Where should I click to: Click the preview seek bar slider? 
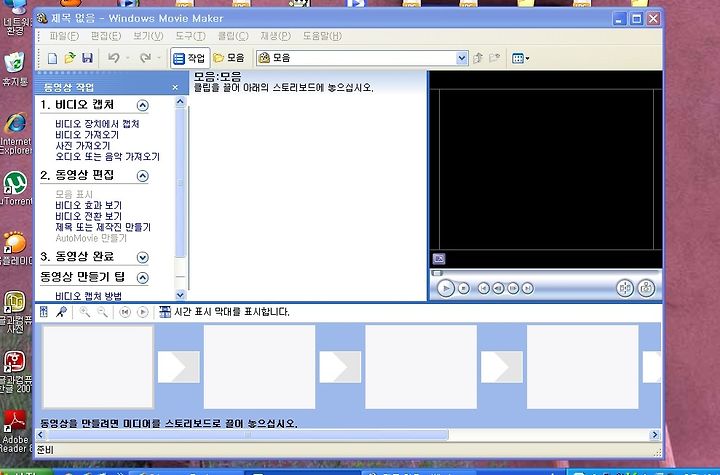point(437,273)
